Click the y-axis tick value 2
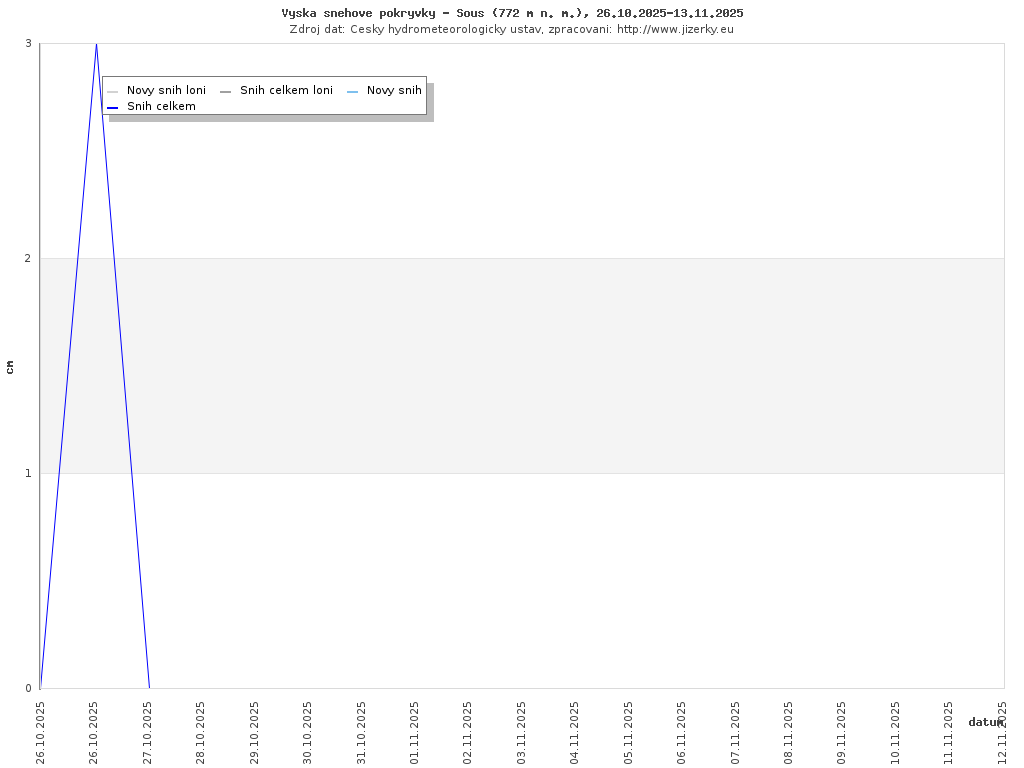The image size is (1024, 768). tap(29, 258)
